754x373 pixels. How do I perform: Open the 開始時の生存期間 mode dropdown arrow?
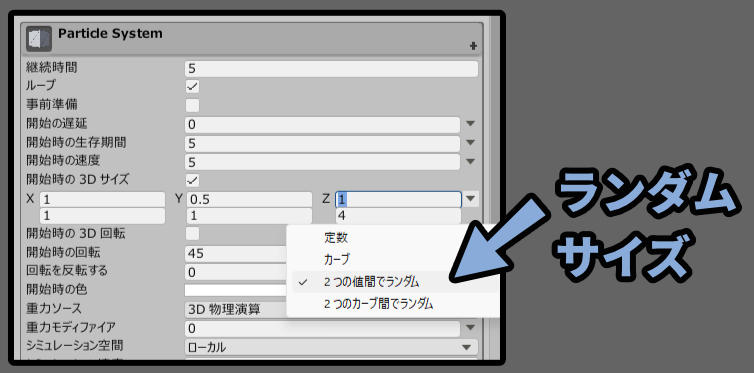[470, 143]
